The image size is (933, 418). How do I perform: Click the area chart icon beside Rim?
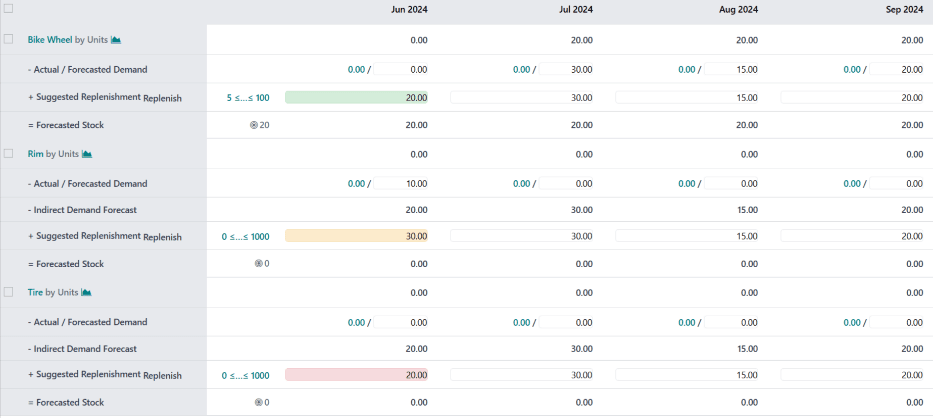pyautogui.click(x=87, y=154)
